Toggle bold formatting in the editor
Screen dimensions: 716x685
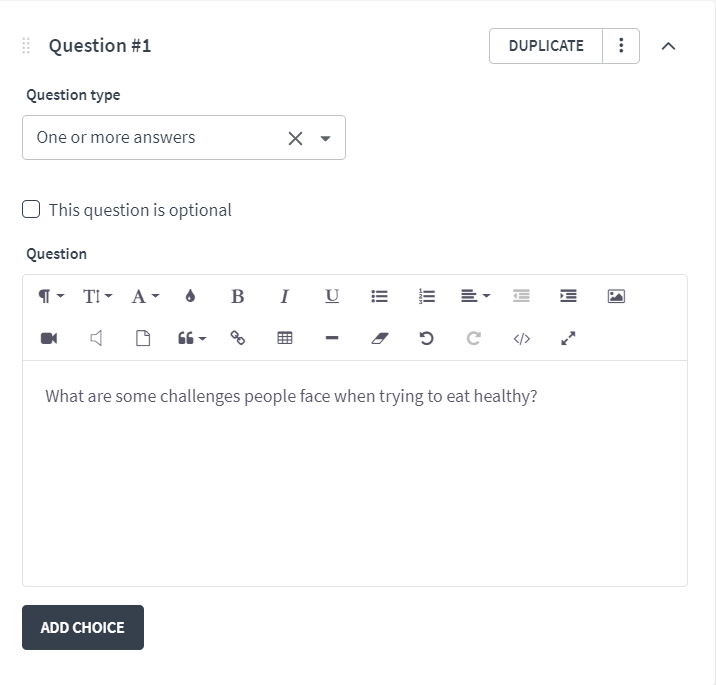pos(237,296)
